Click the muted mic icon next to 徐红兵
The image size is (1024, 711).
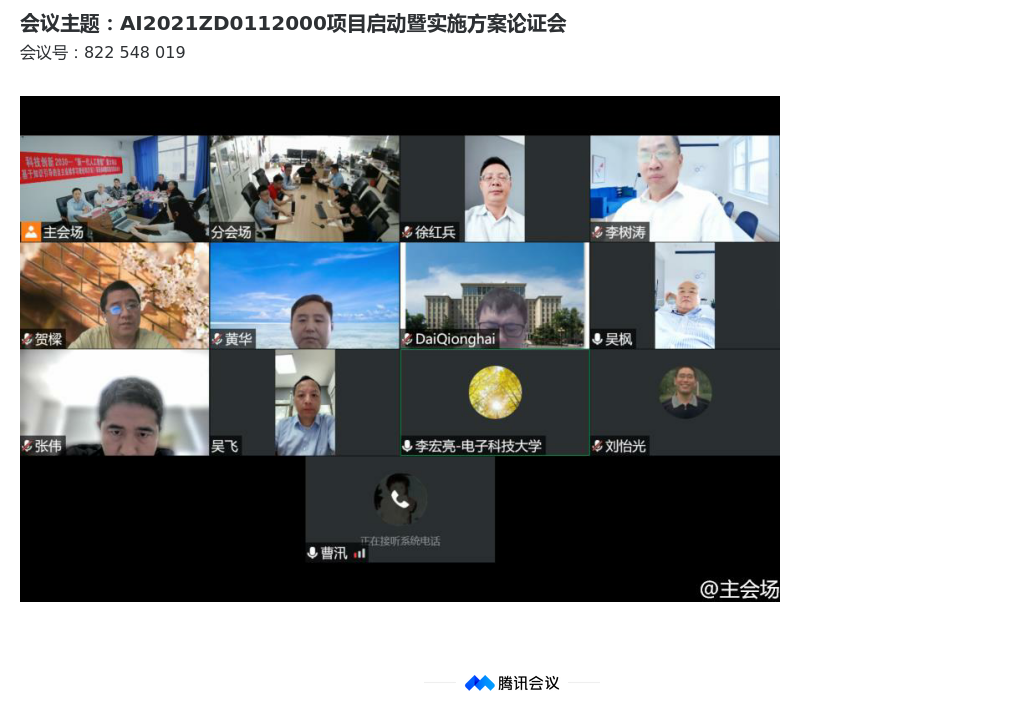pos(408,233)
